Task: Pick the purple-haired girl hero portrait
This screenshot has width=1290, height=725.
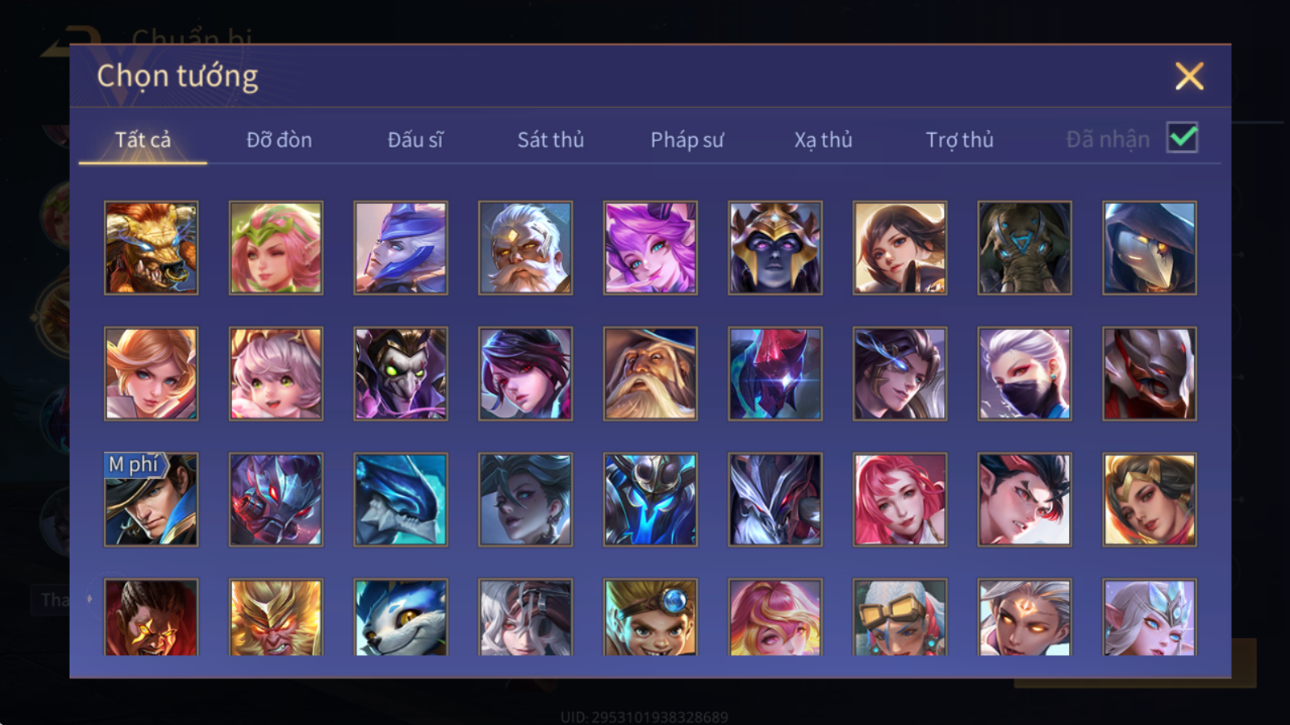Action: click(650, 248)
